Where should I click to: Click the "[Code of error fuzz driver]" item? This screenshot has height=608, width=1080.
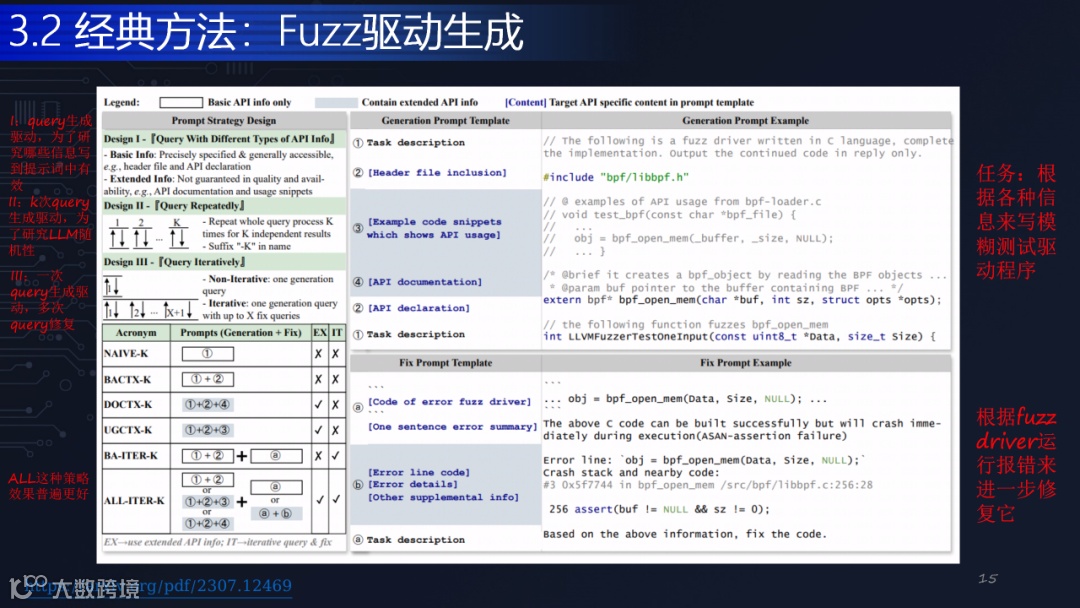coord(449,401)
